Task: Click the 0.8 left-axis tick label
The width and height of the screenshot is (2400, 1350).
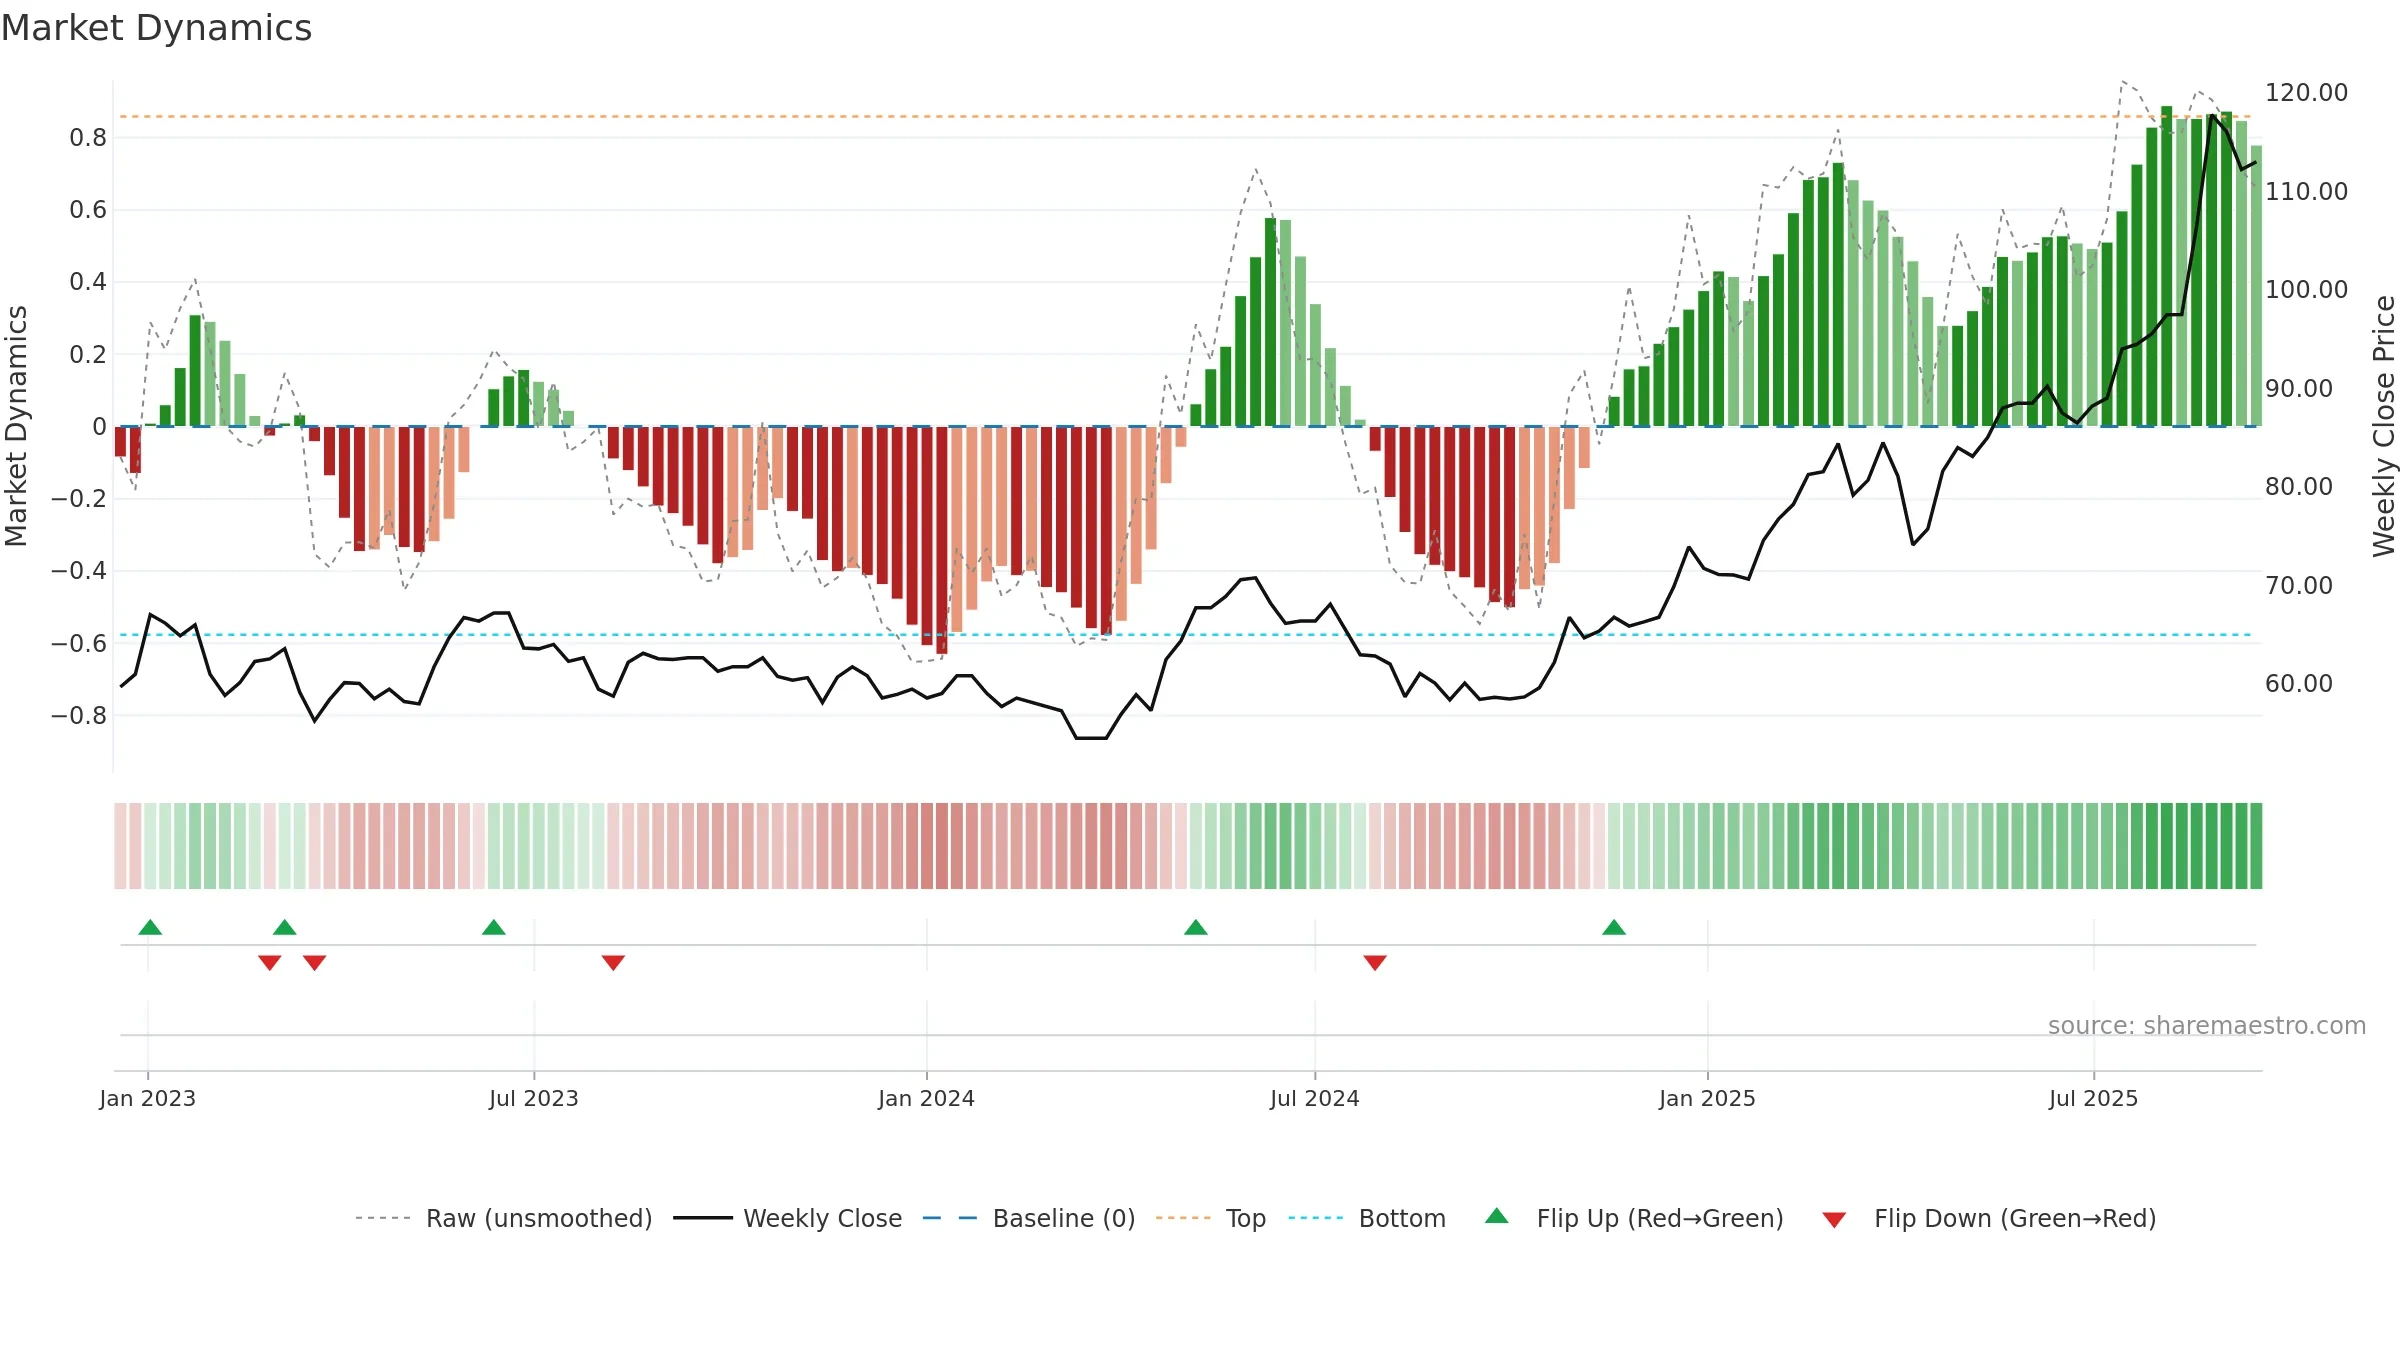Action: 88,137
